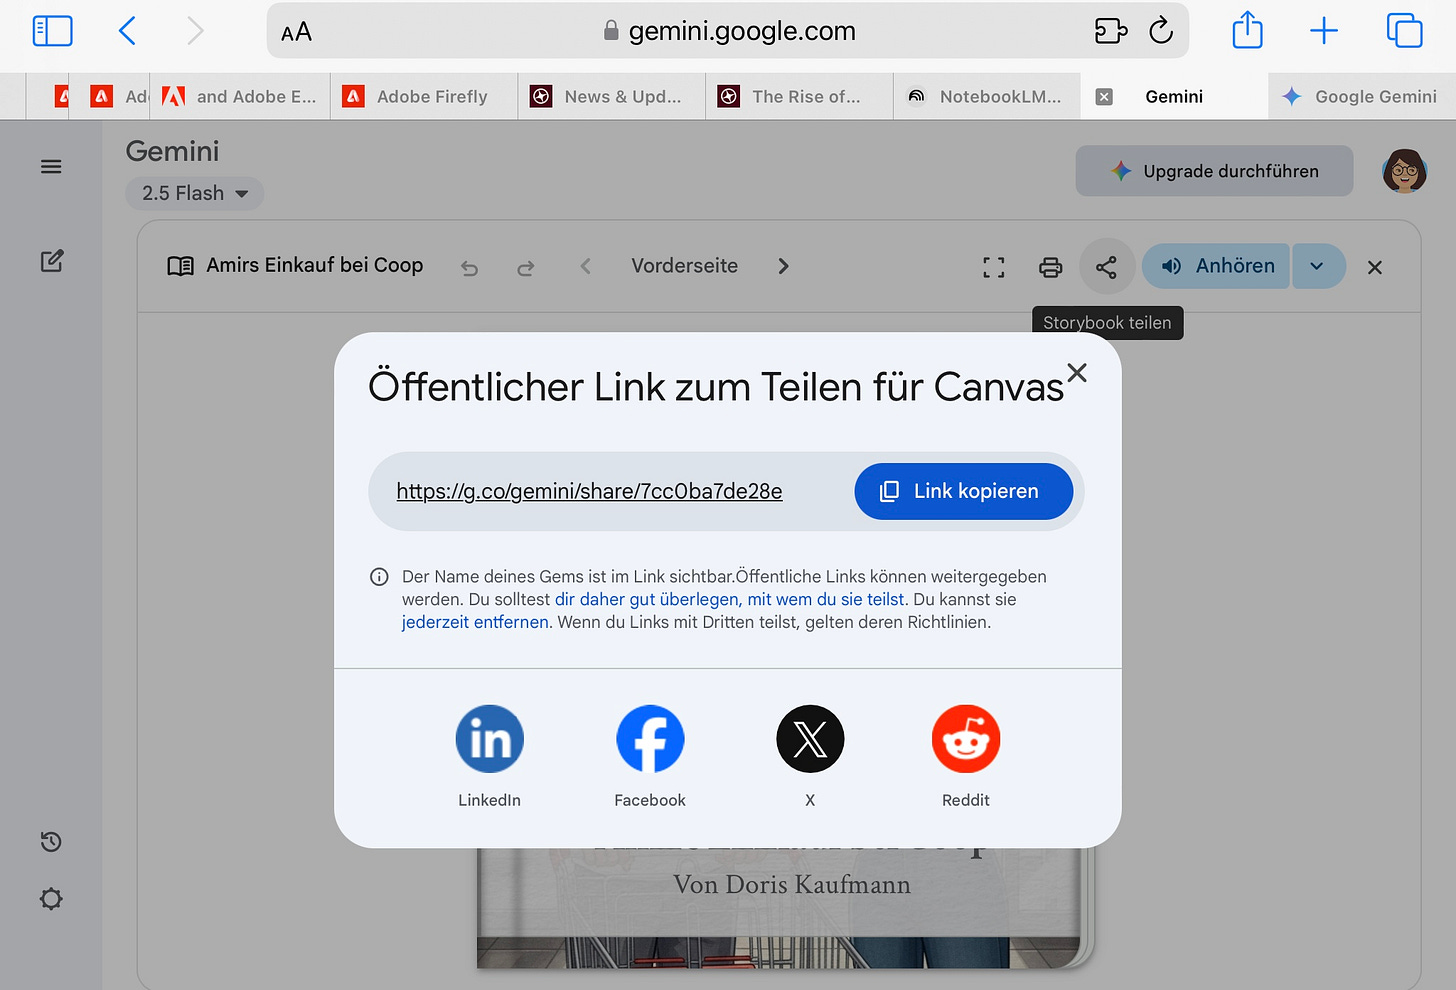Image resolution: width=1456 pixels, height=990 pixels.
Task: Open the extensions puzzle icon in address bar
Action: (x=1110, y=31)
